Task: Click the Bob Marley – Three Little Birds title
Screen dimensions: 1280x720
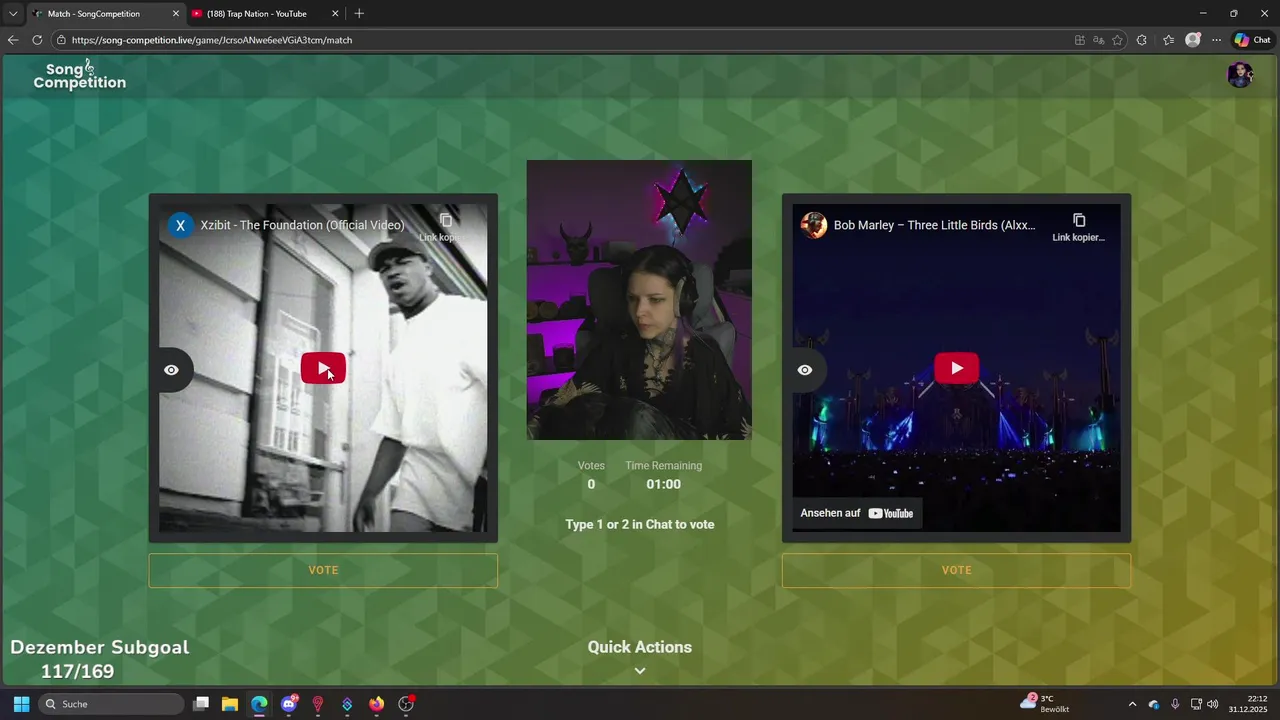Action: tap(934, 225)
